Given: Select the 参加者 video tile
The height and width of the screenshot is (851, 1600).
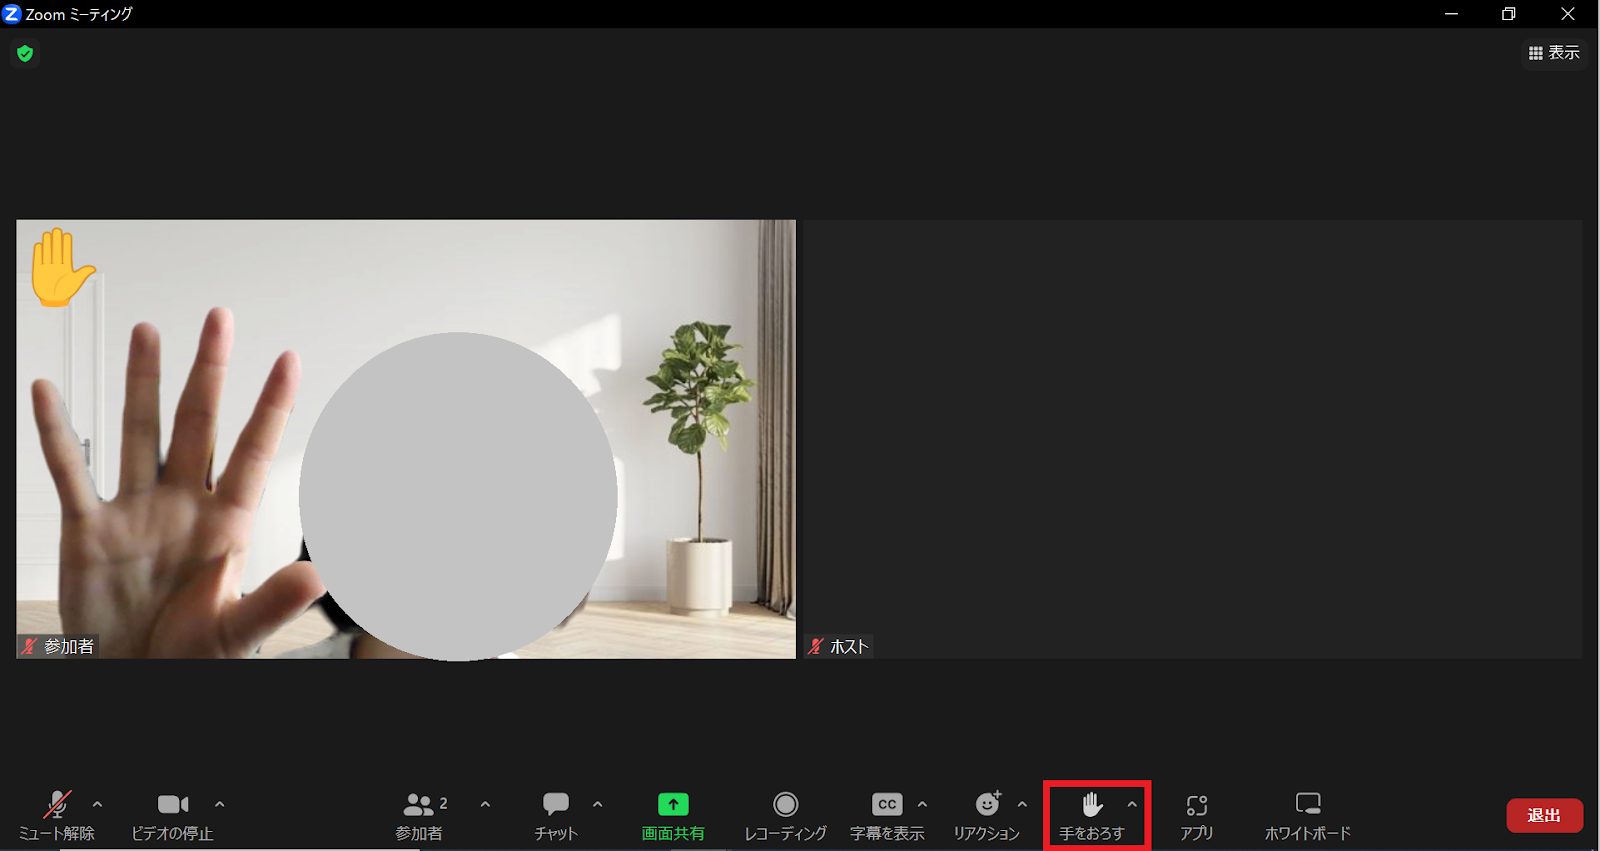Looking at the screenshot, I should click(406, 439).
